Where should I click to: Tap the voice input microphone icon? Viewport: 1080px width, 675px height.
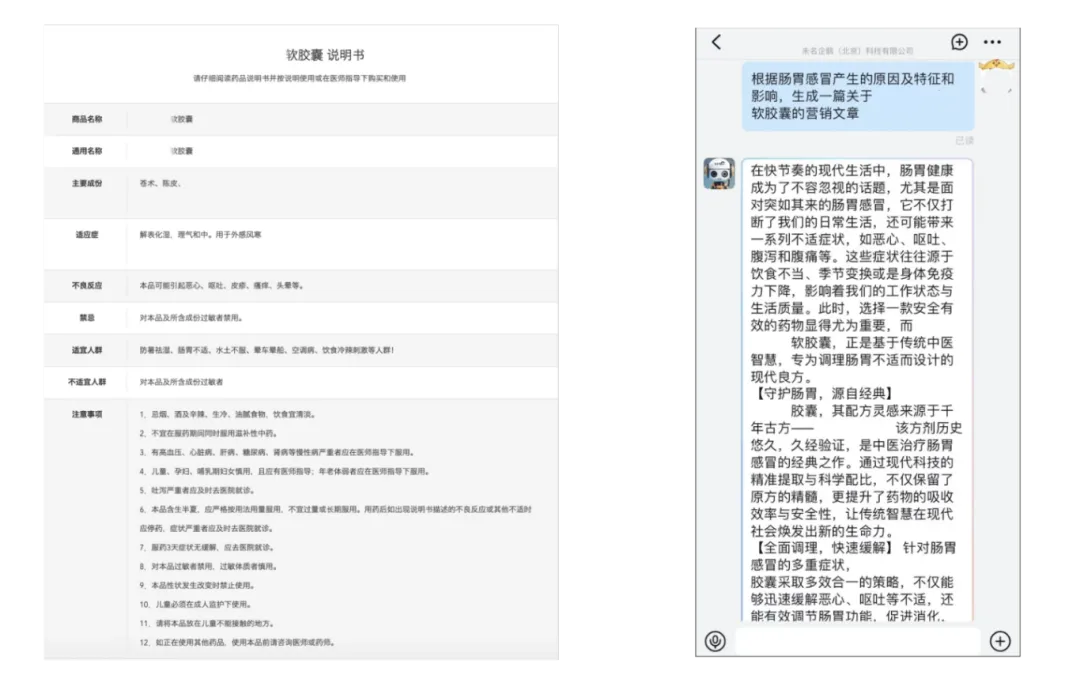715,641
